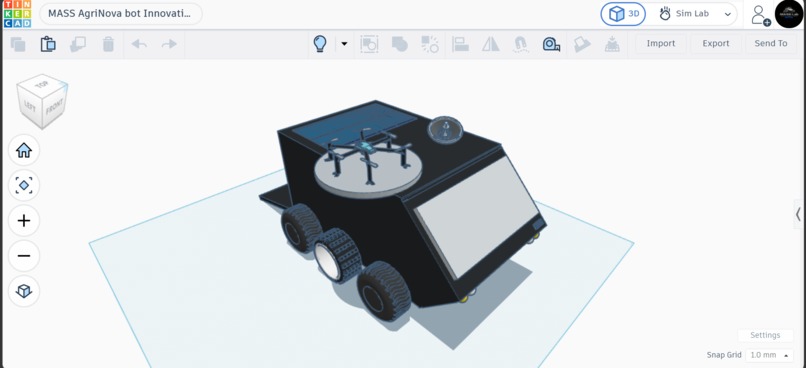
Task: Select the Duplicate and repeat icon
Action: click(x=78, y=44)
